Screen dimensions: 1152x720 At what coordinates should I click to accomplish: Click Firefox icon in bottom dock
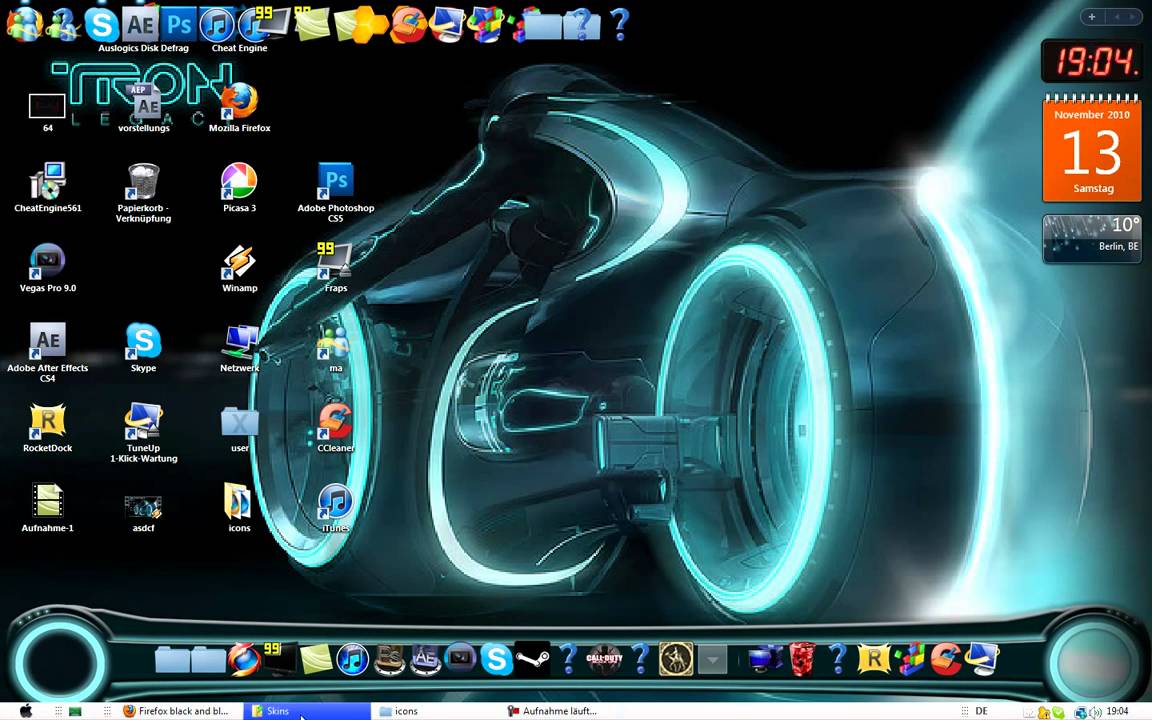point(244,659)
